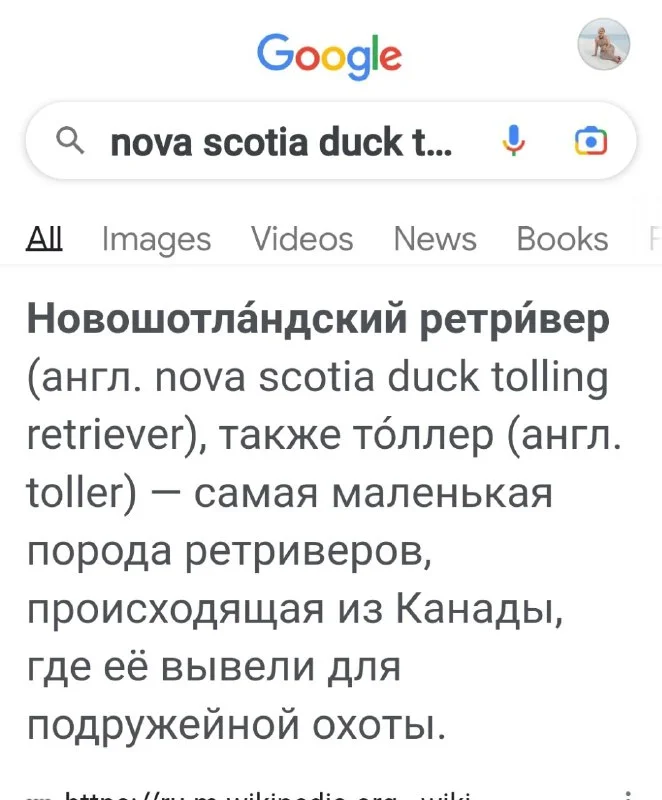Tap the magnifying glass search icon
Viewport: 662px width, 800px height.
[70, 142]
